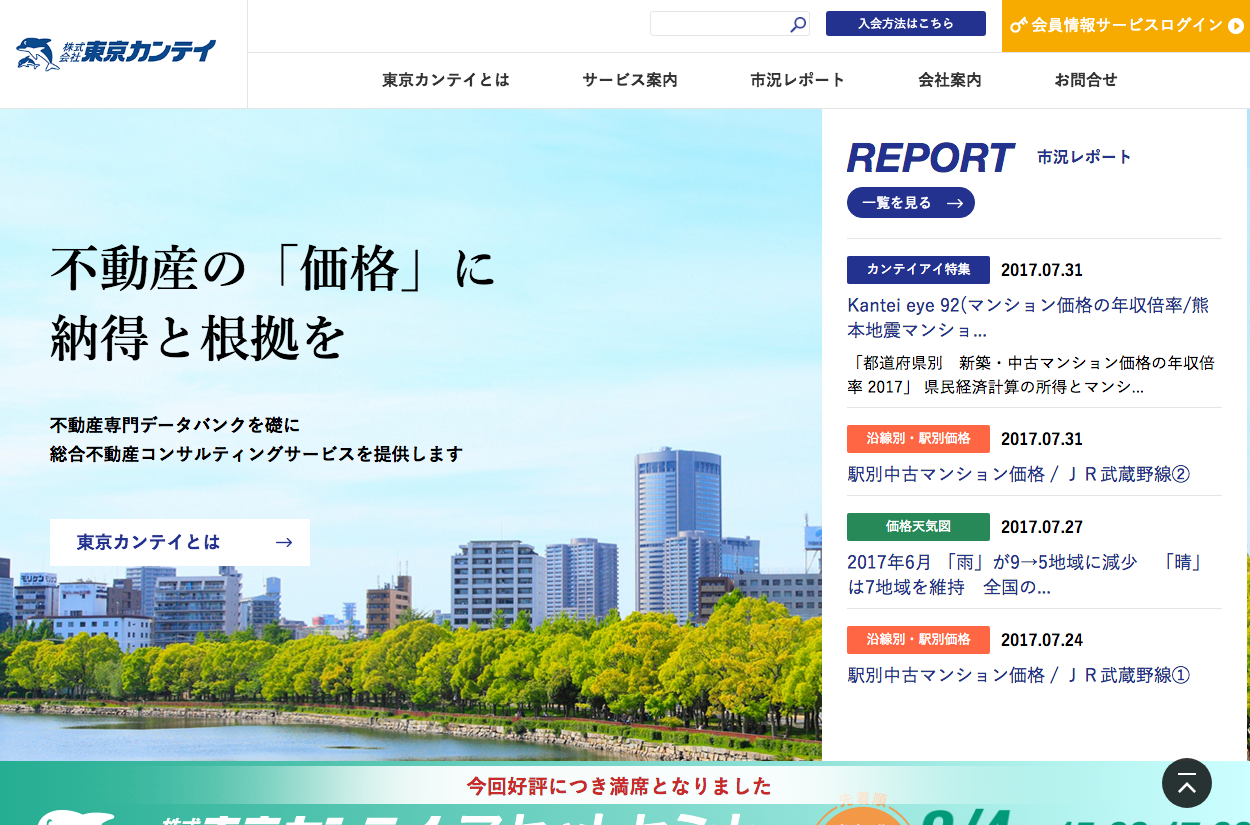This screenshot has height=825, width=1250.
Task: Select 市況レポート in the top navigation
Action: pyautogui.click(x=798, y=80)
